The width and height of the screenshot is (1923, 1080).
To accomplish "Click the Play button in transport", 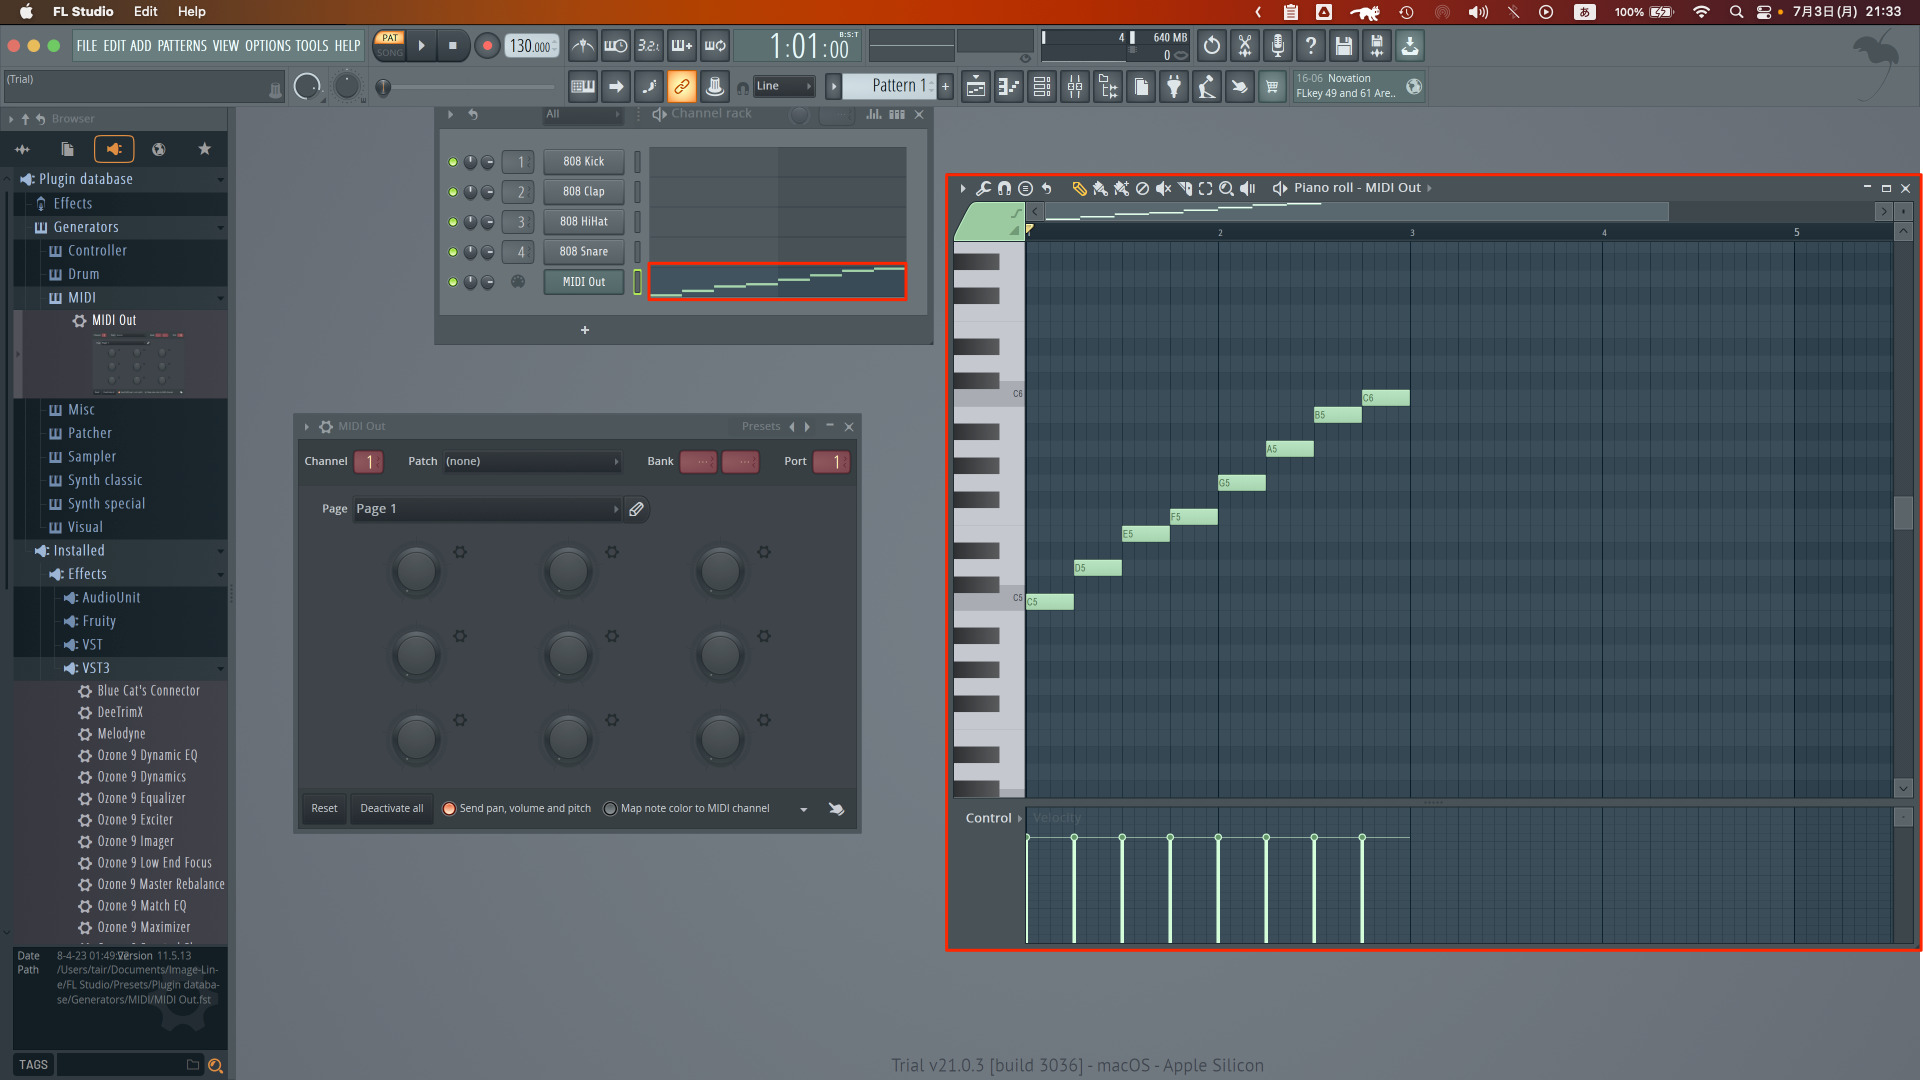I will [x=422, y=46].
